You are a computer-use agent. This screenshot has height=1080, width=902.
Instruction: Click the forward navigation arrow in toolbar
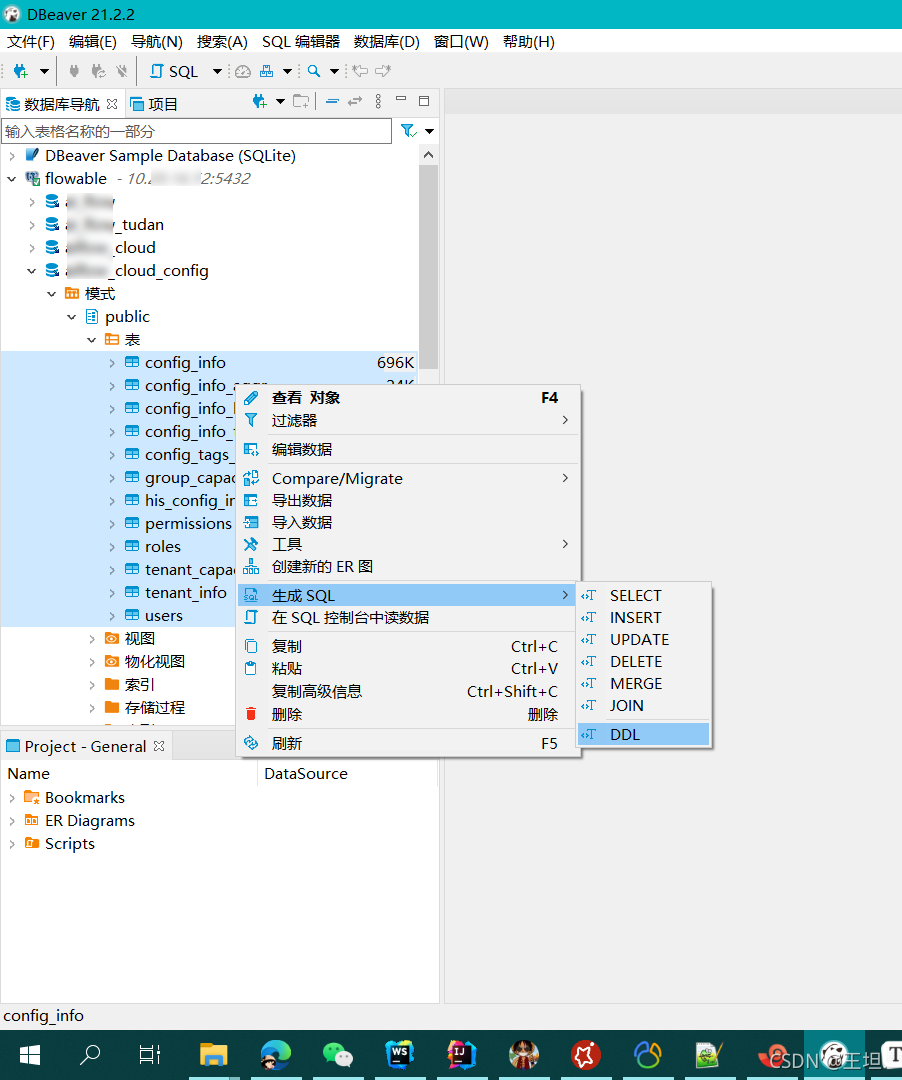pos(384,71)
